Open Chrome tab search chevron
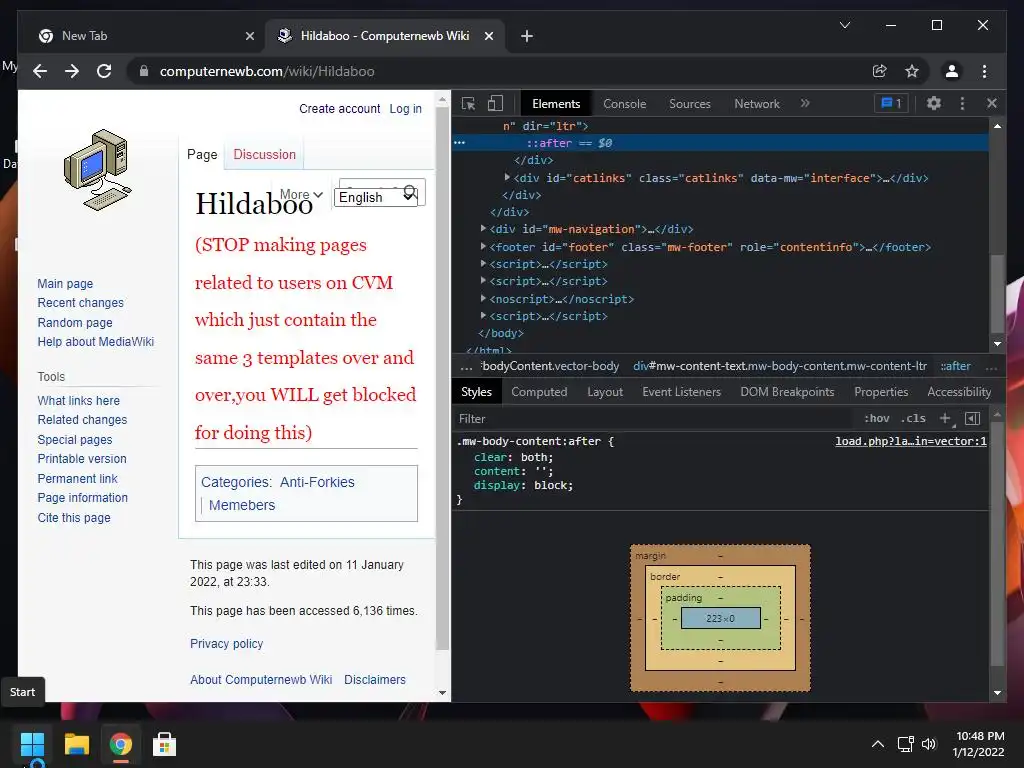 coord(844,25)
